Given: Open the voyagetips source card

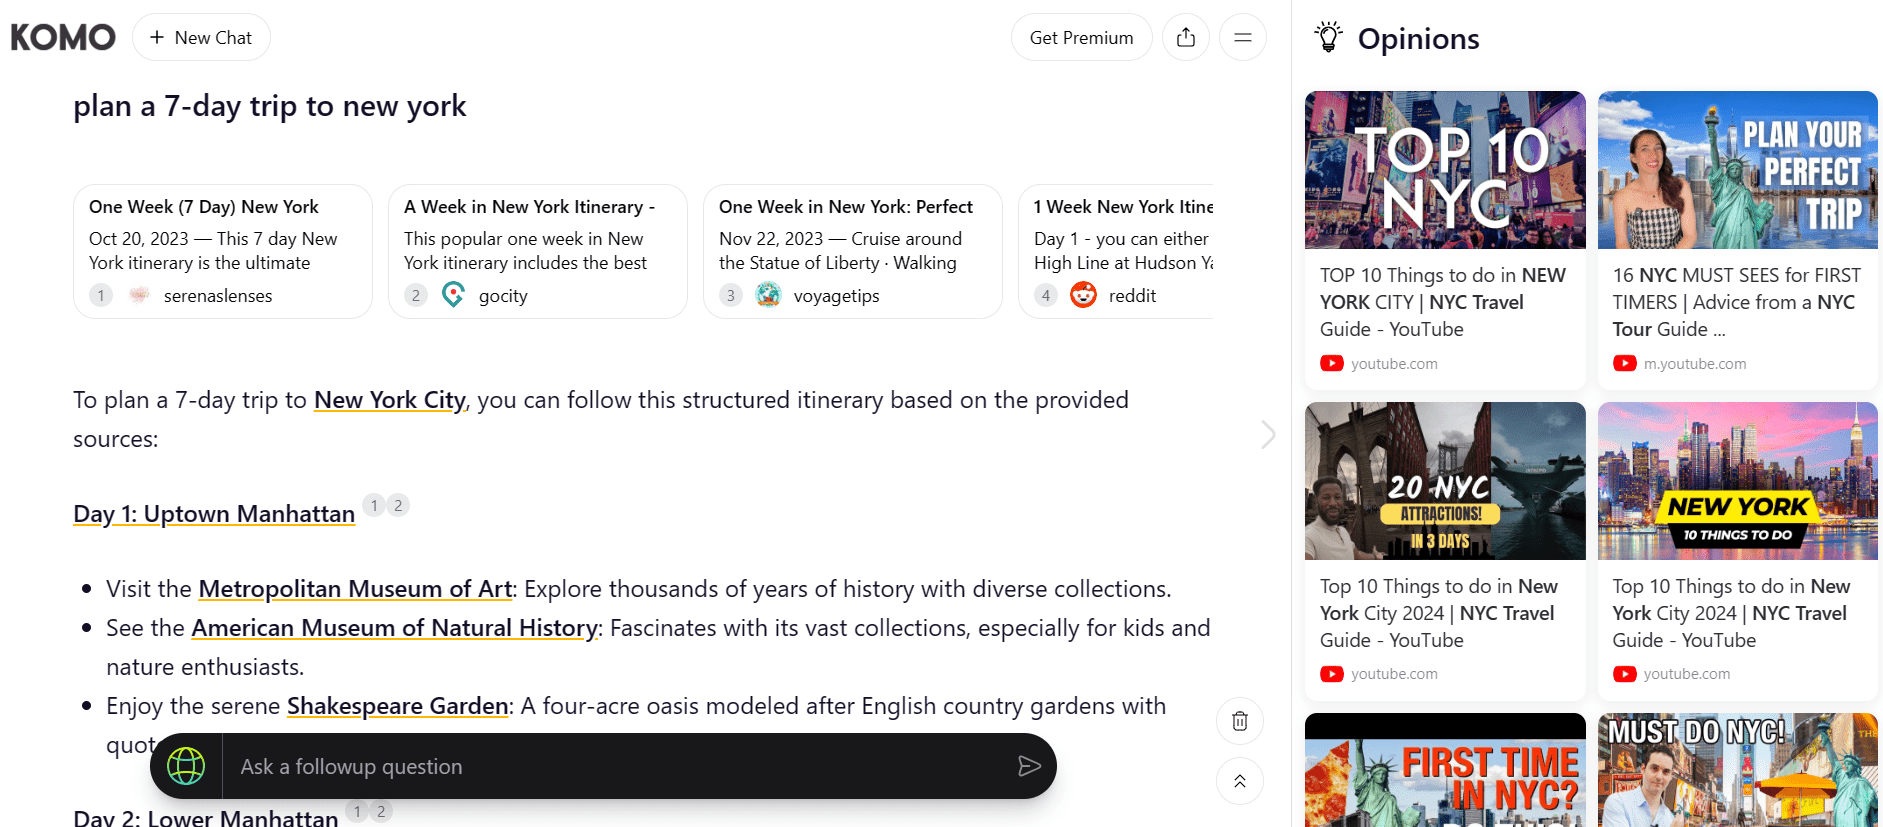Looking at the screenshot, I should 853,251.
